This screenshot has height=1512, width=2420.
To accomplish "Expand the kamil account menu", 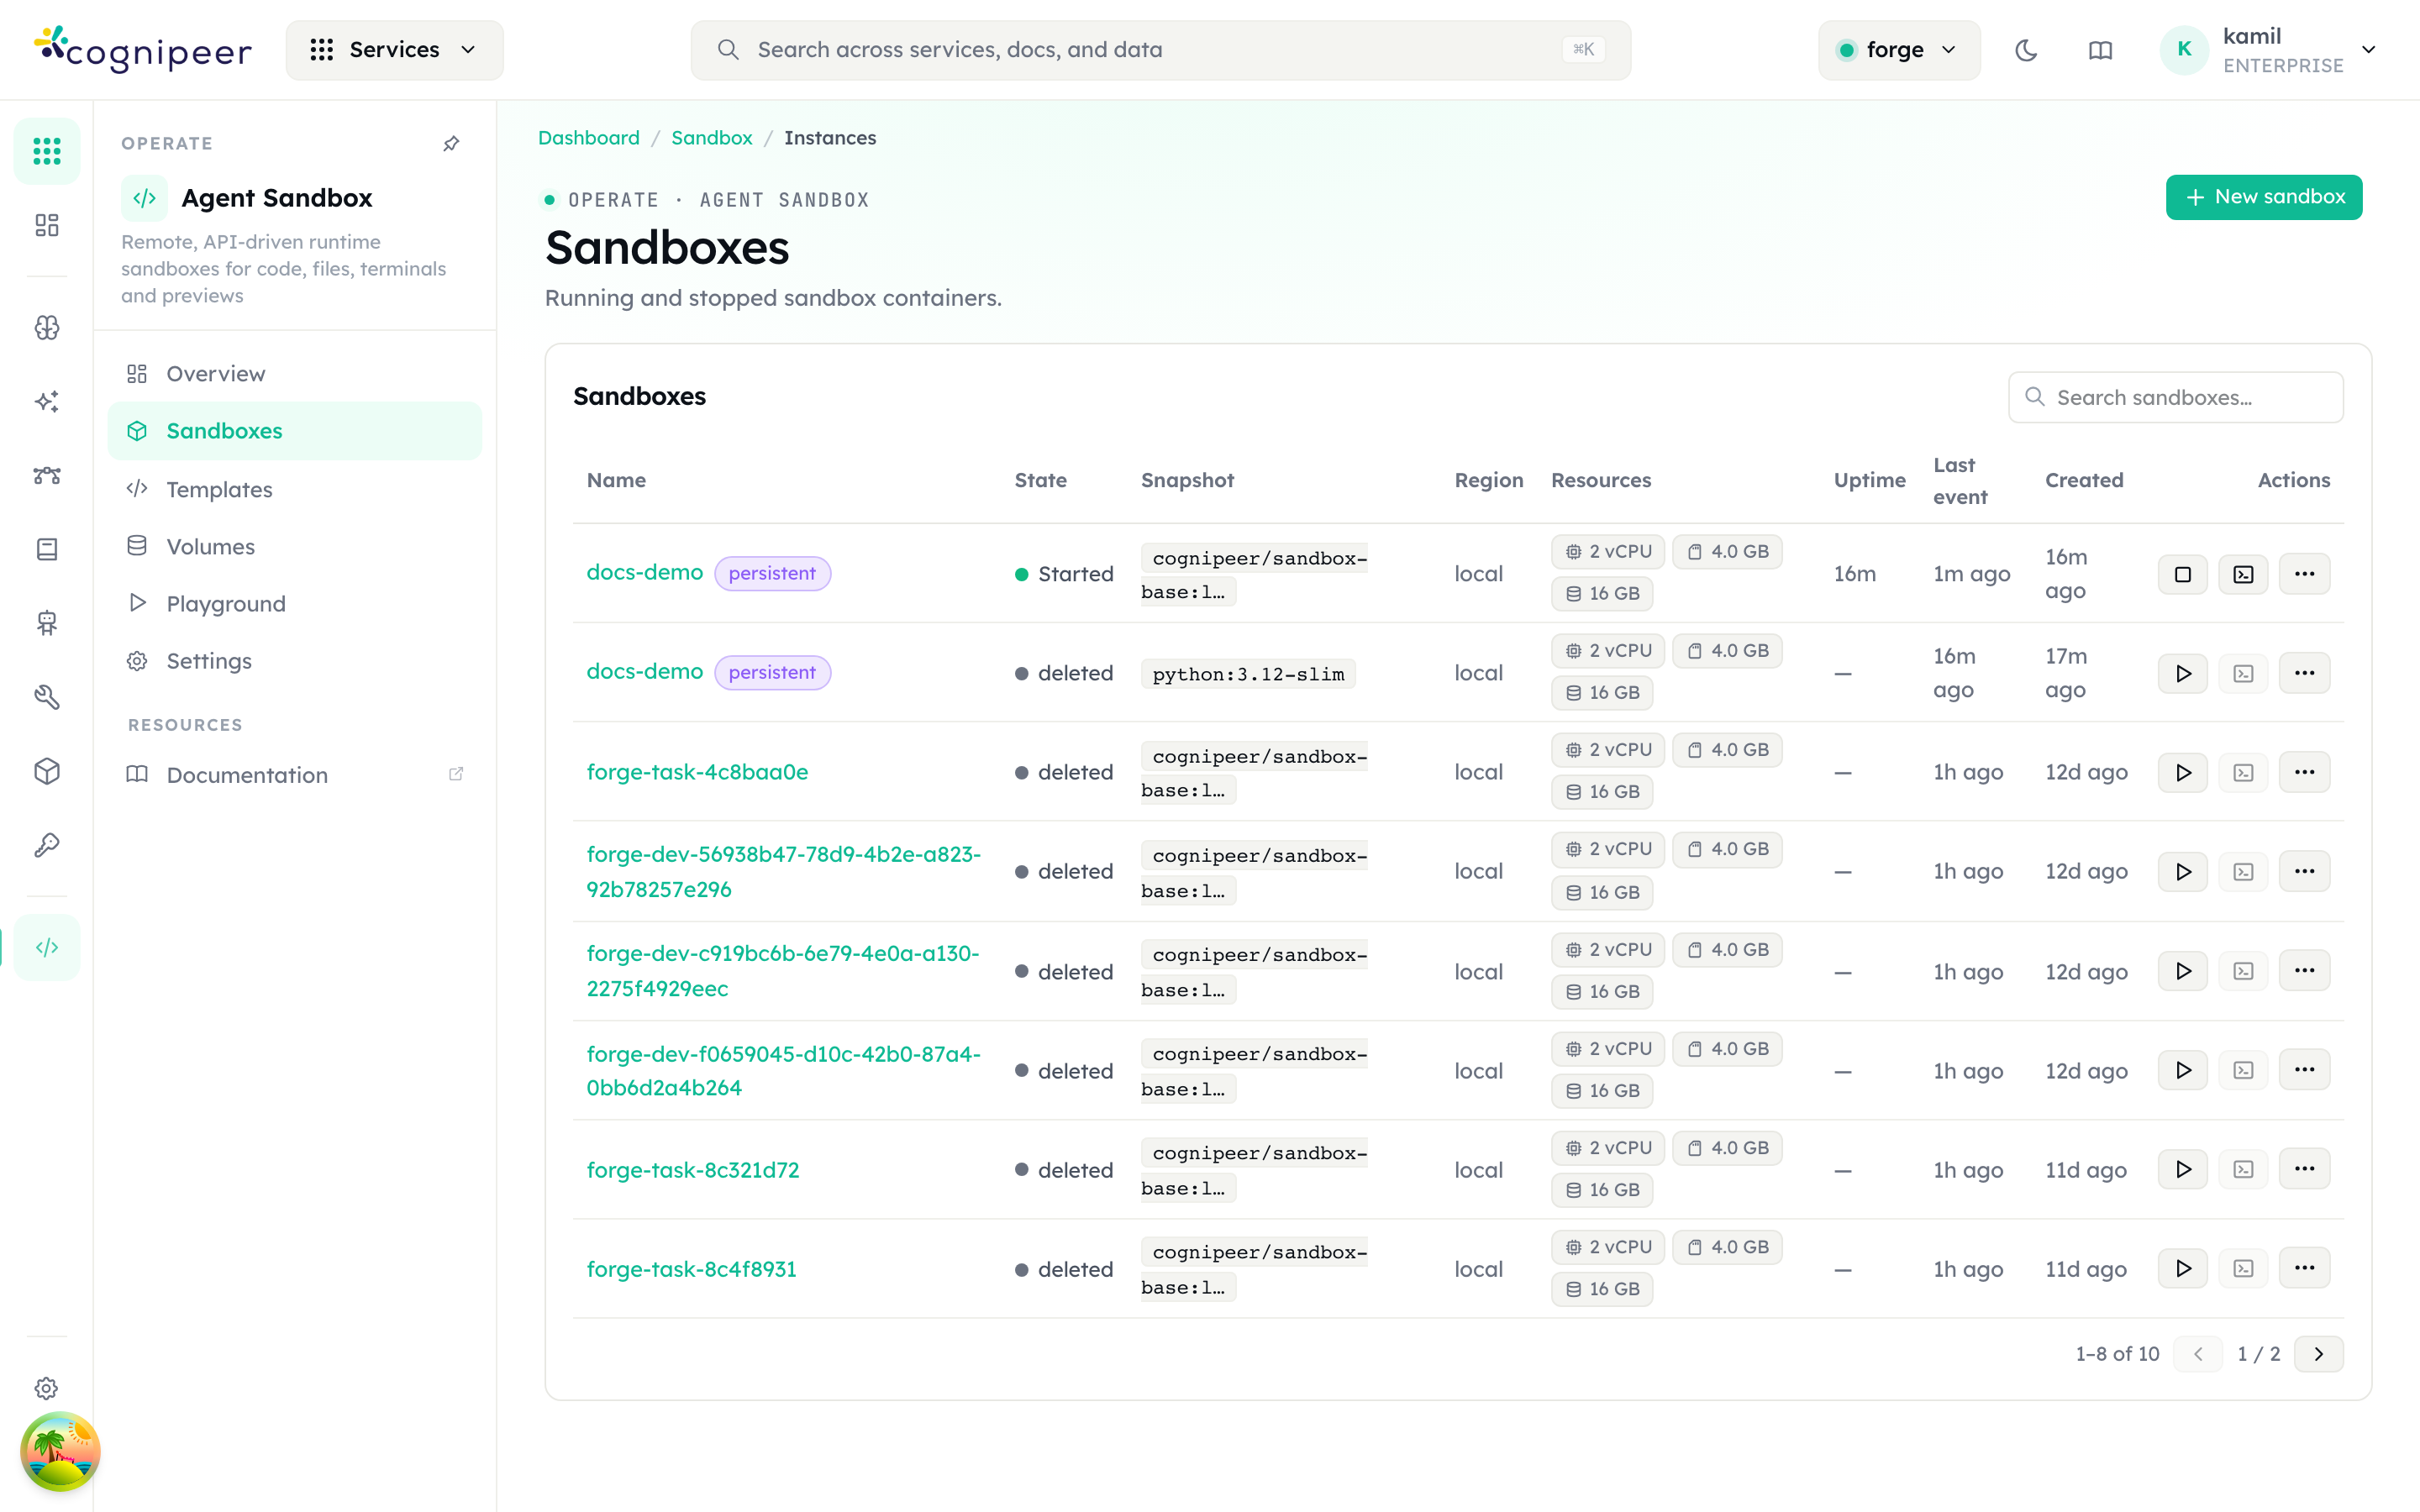I will click(x=2268, y=50).
